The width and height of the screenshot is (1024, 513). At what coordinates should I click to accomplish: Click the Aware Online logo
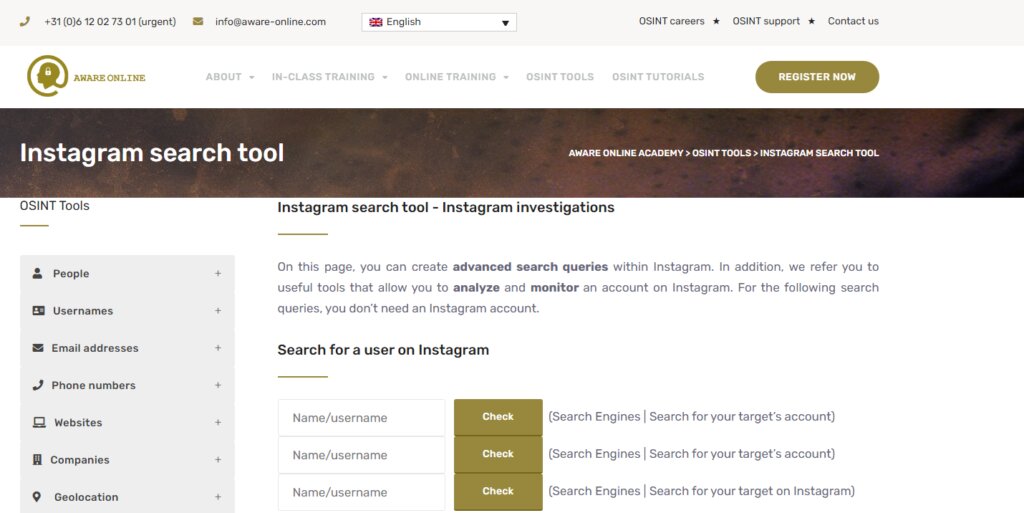[86, 76]
